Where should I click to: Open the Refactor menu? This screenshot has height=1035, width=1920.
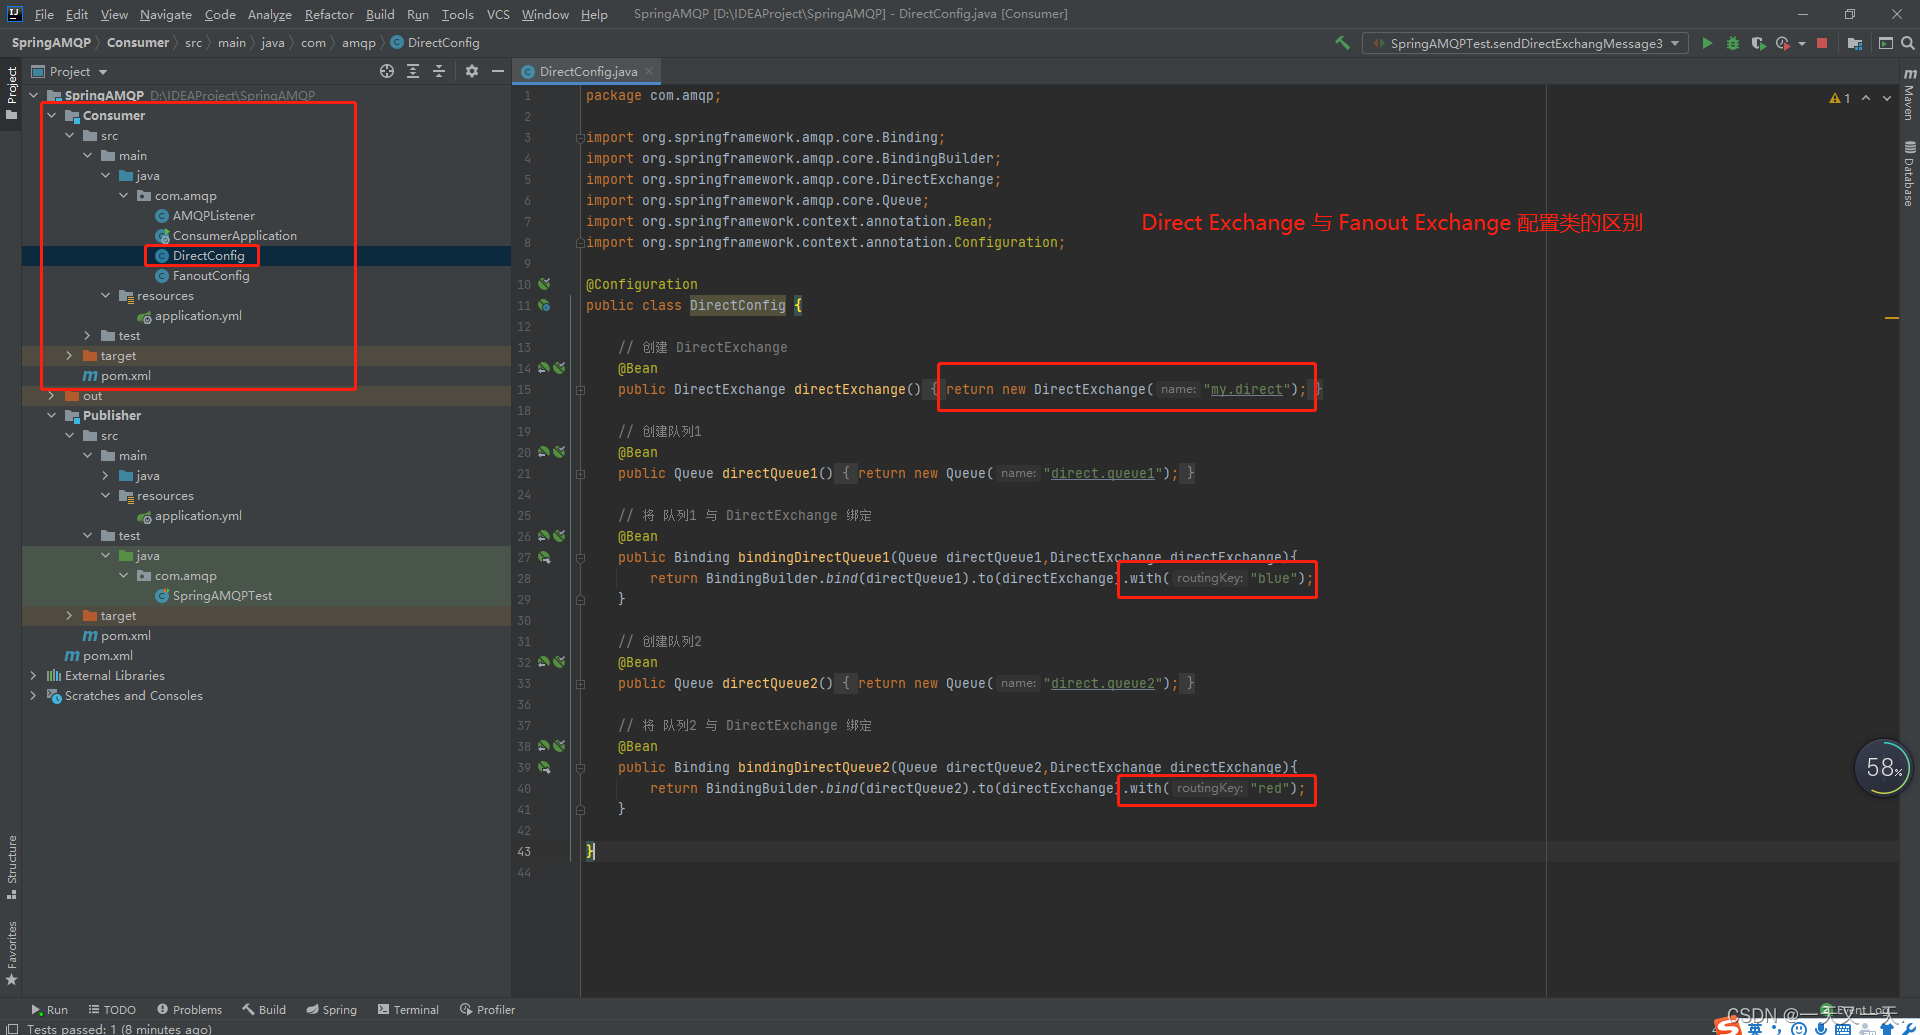pos(329,14)
